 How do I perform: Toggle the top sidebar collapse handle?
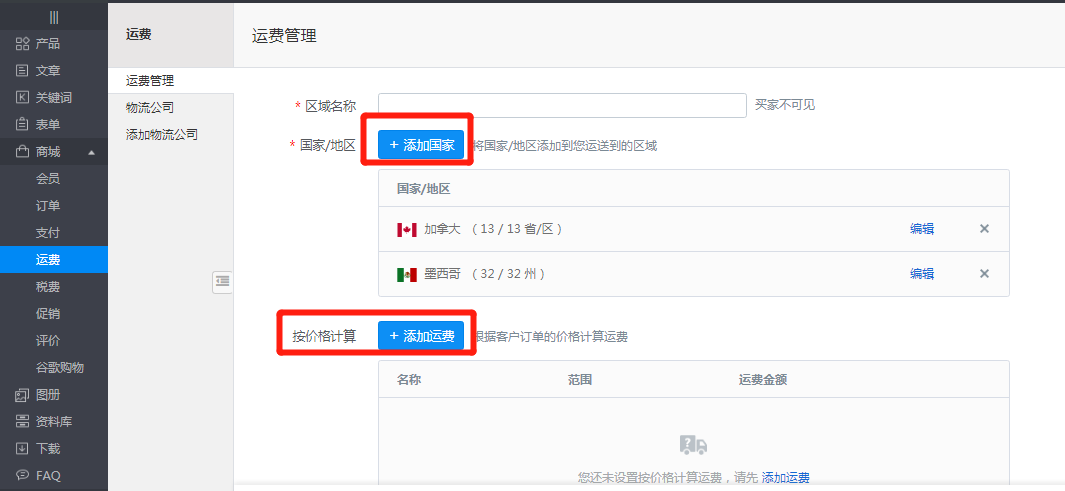coord(53,17)
